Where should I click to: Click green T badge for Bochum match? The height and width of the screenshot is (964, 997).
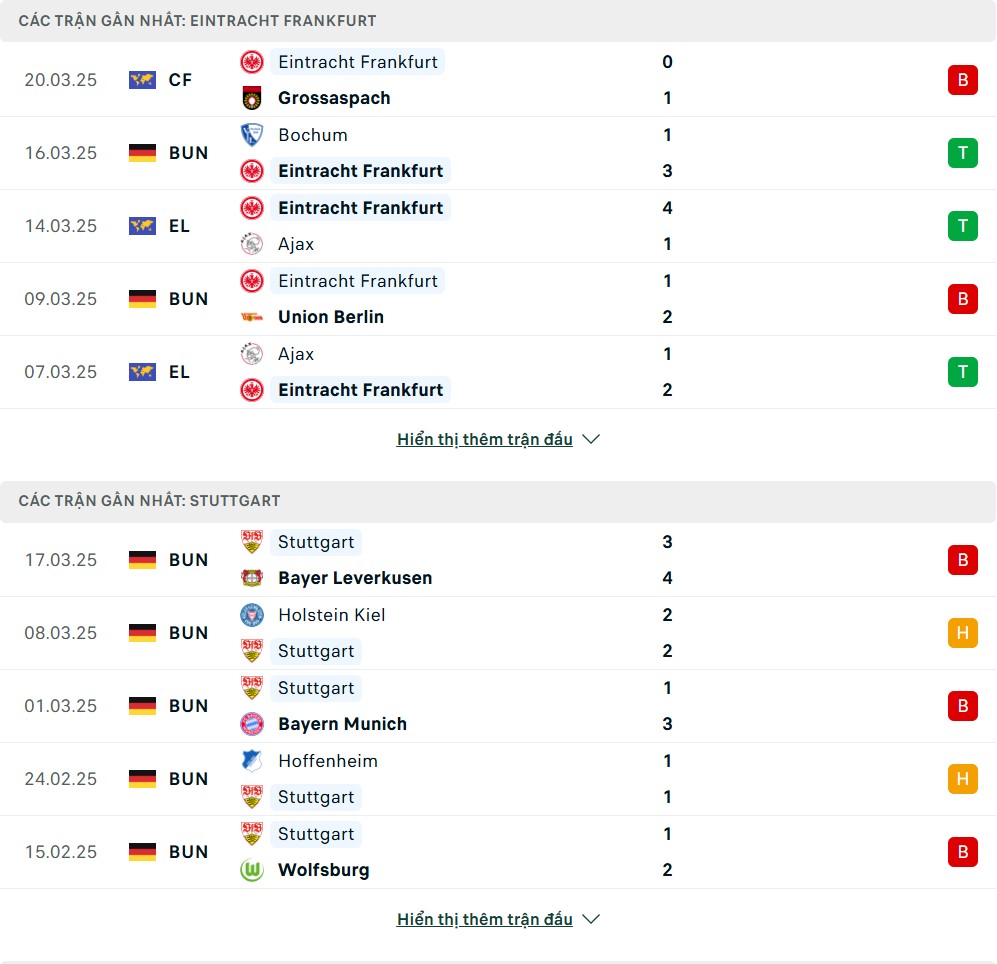pos(963,153)
